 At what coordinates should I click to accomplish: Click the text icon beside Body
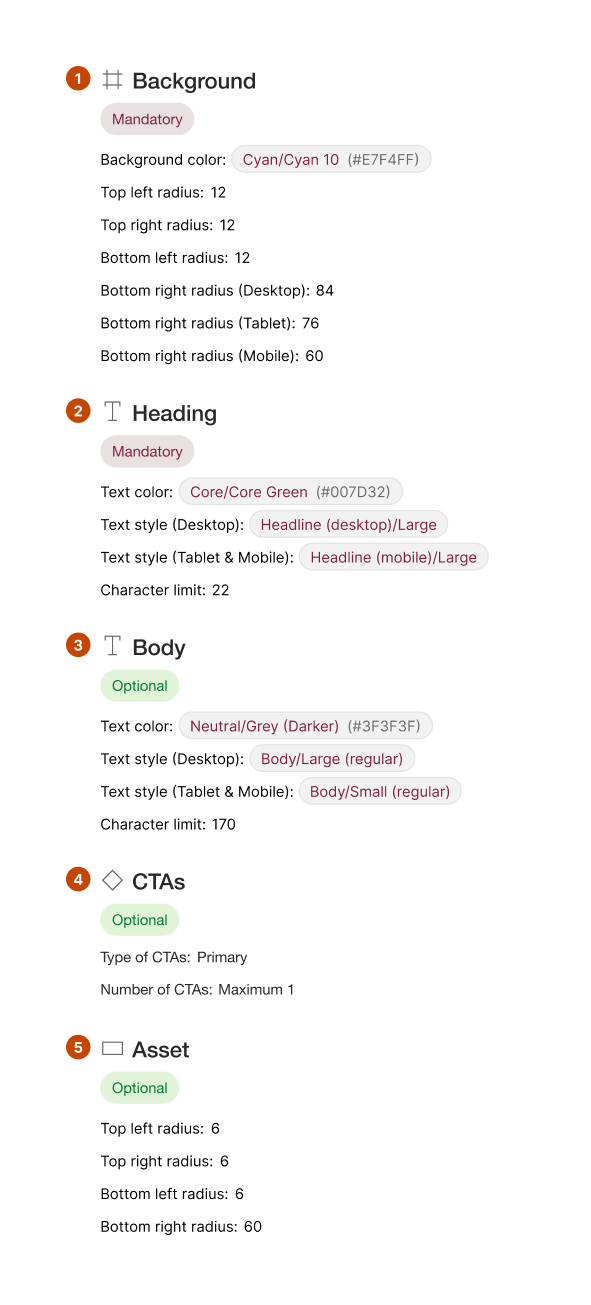(x=113, y=645)
